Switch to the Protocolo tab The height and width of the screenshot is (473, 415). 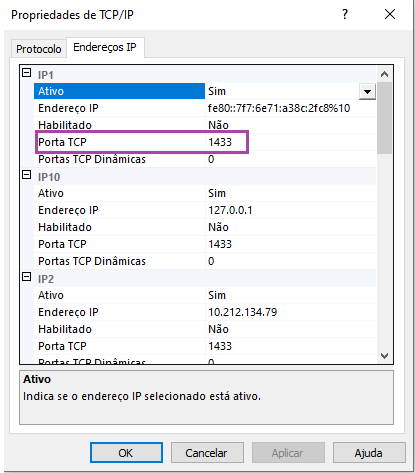click(39, 49)
